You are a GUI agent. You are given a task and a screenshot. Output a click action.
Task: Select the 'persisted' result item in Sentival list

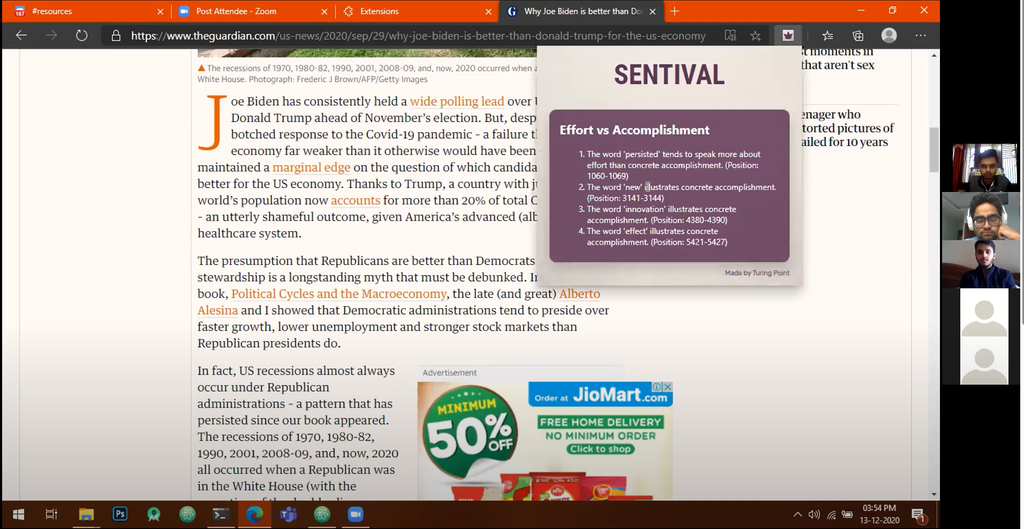[673, 165]
